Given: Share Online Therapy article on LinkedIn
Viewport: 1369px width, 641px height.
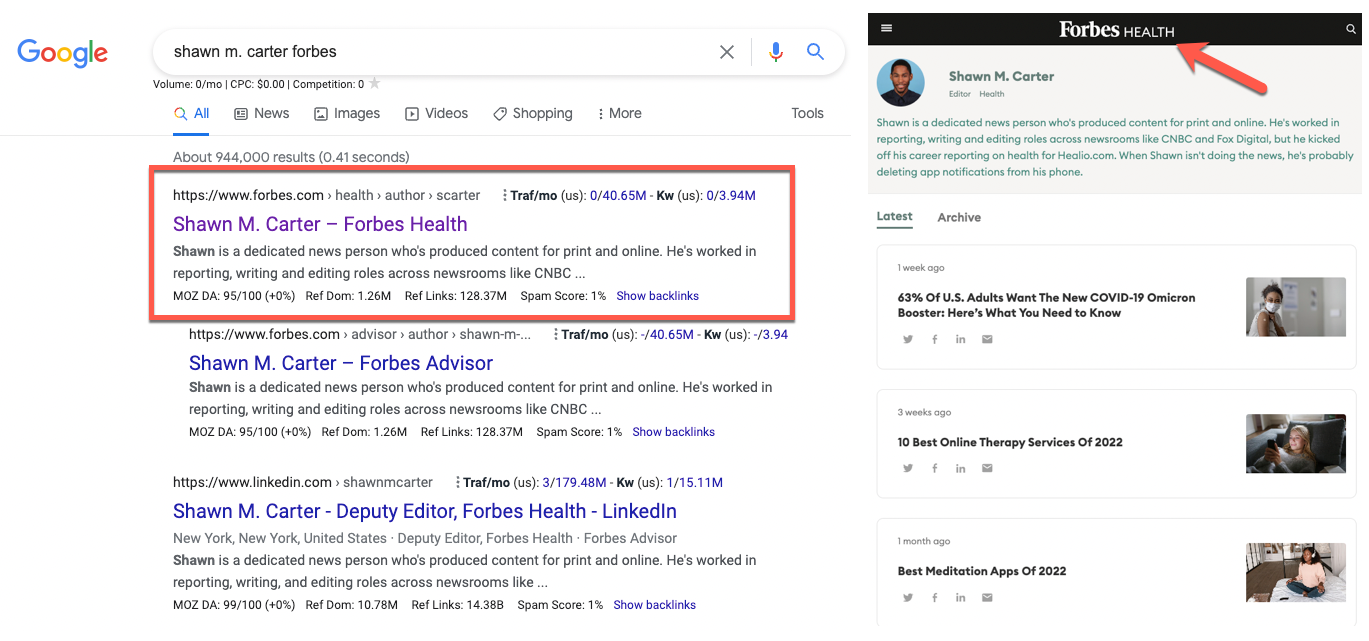Looking at the screenshot, I should coord(961,468).
